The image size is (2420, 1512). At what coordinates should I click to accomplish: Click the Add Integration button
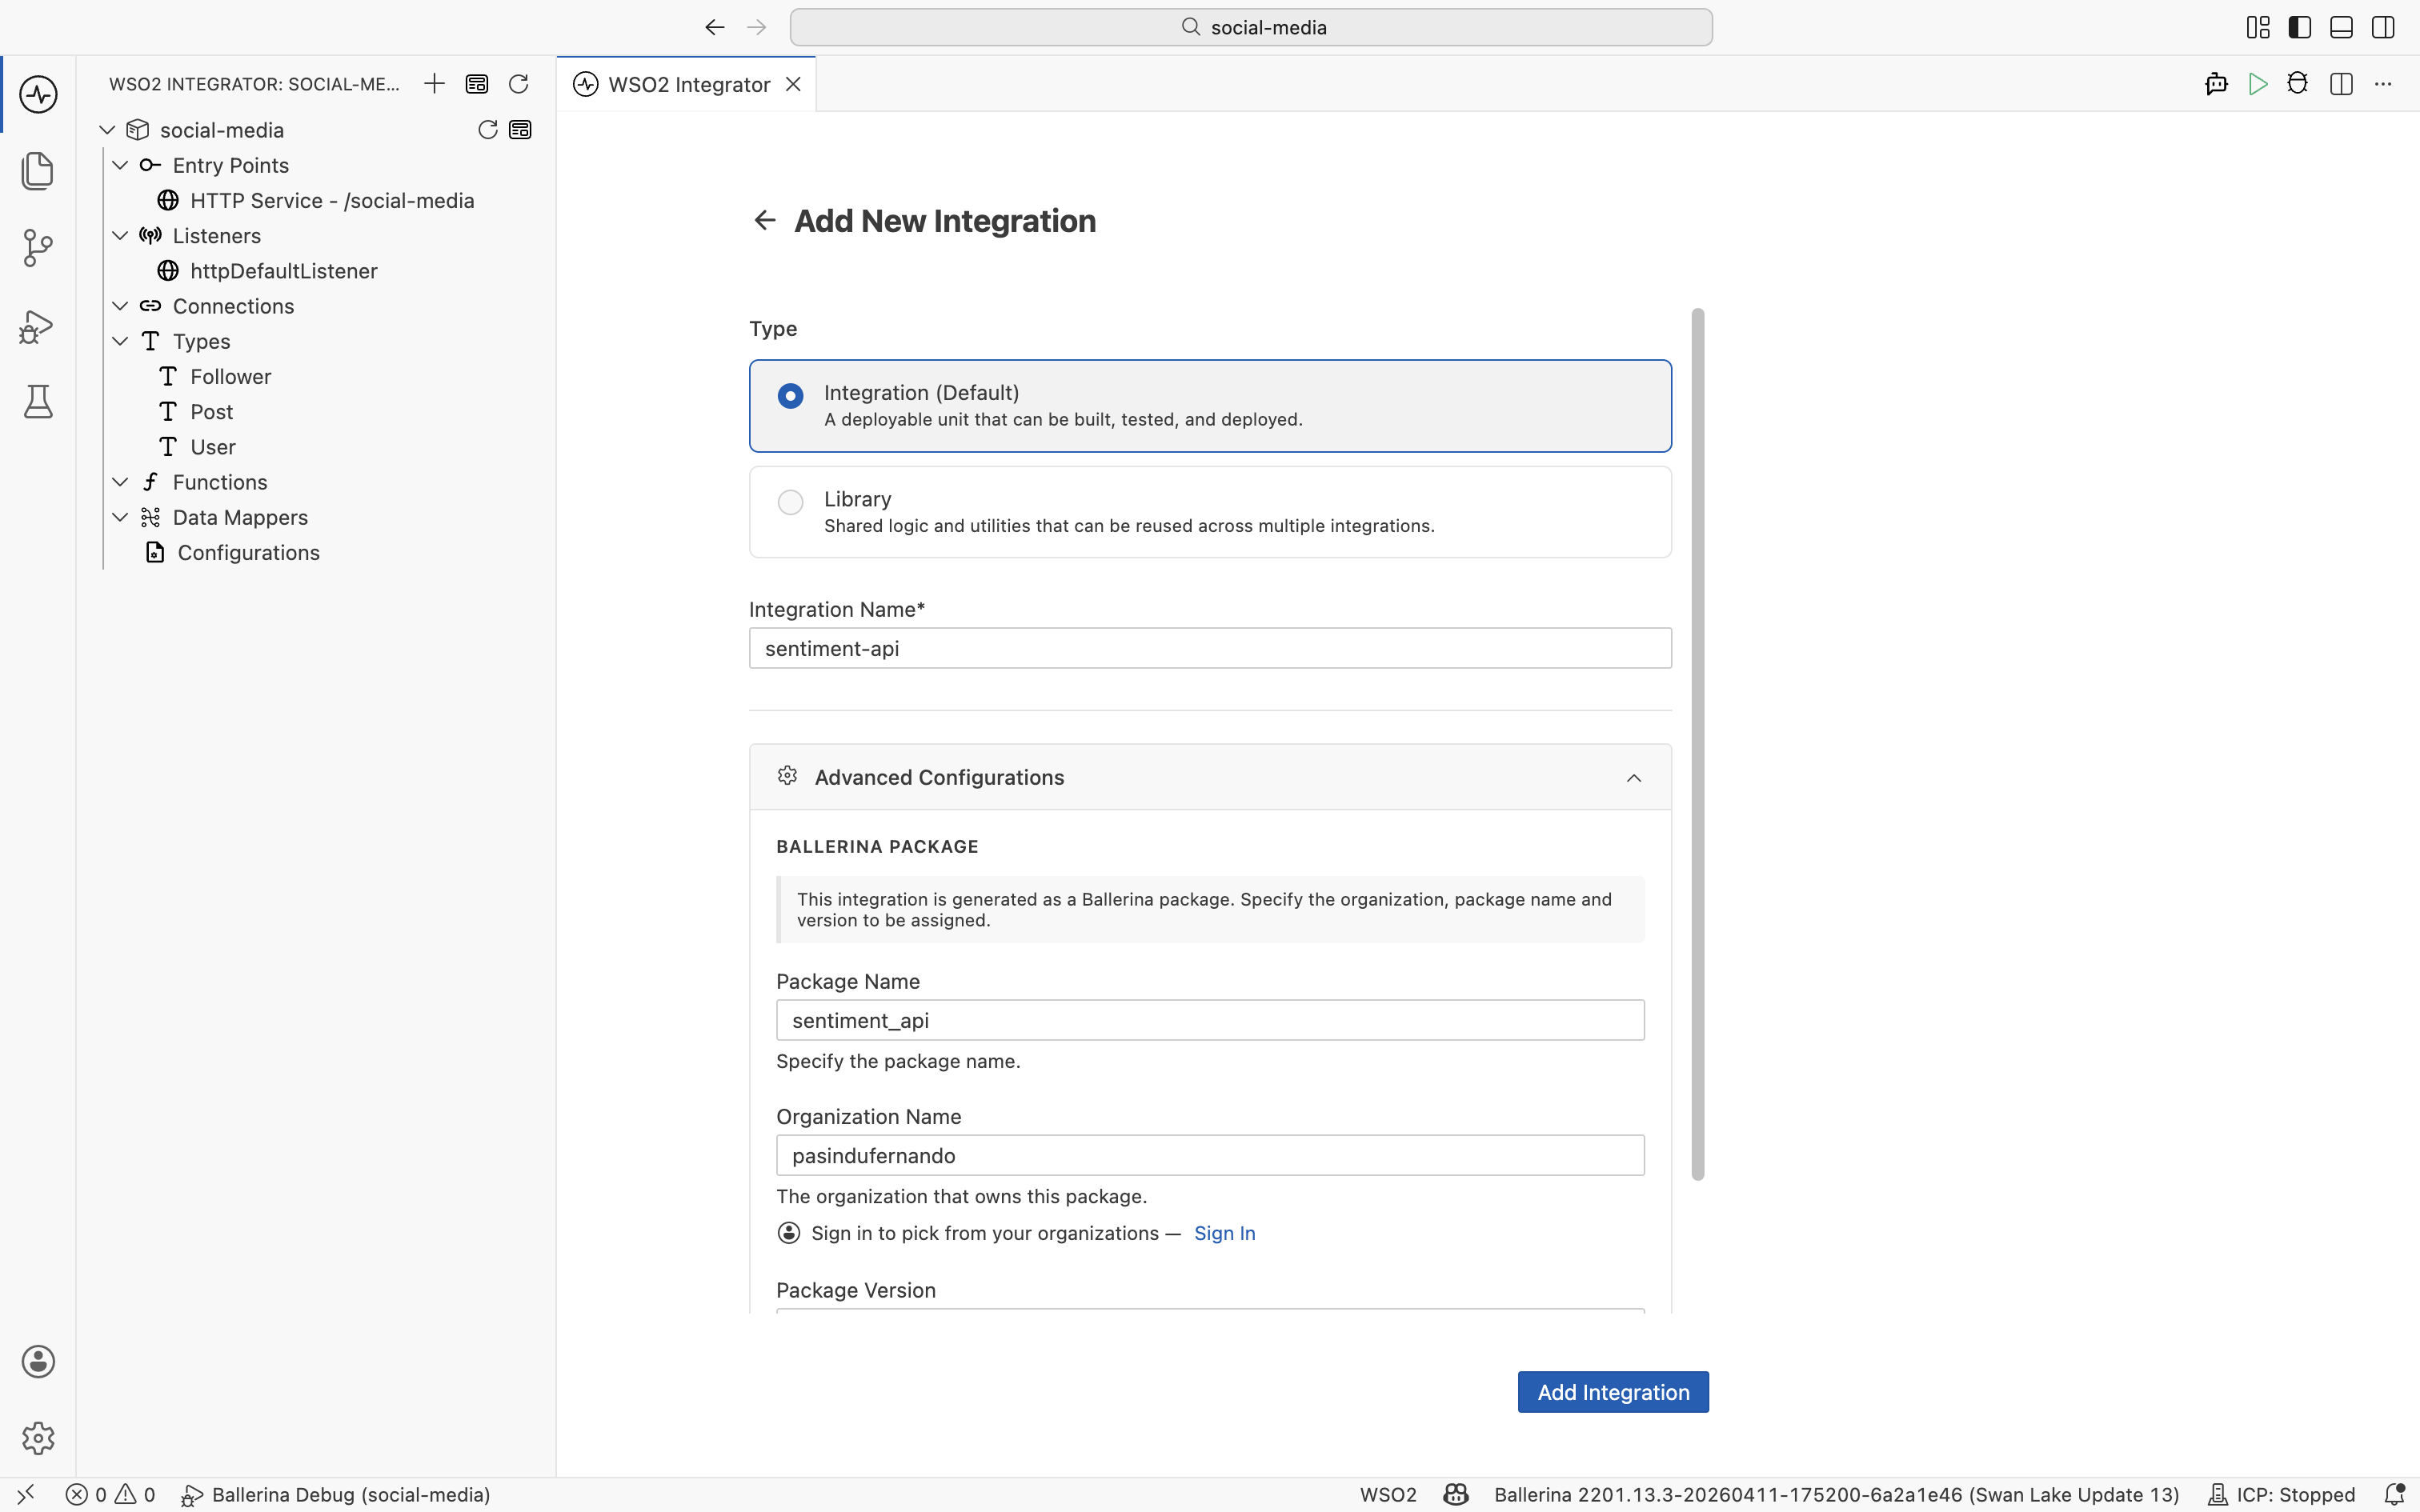1613,1392
